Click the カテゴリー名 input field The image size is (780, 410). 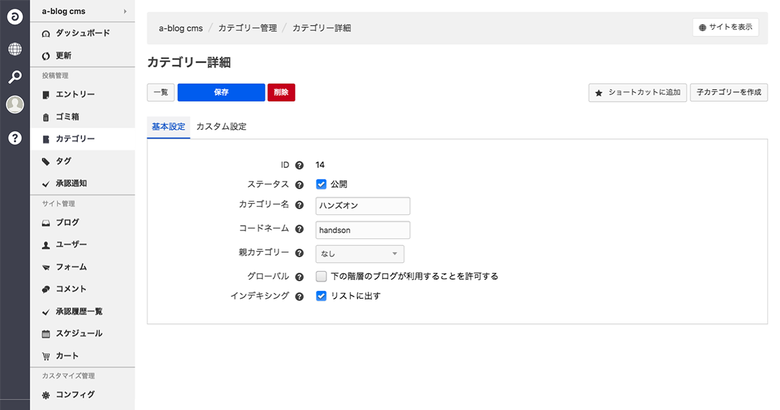coord(363,205)
